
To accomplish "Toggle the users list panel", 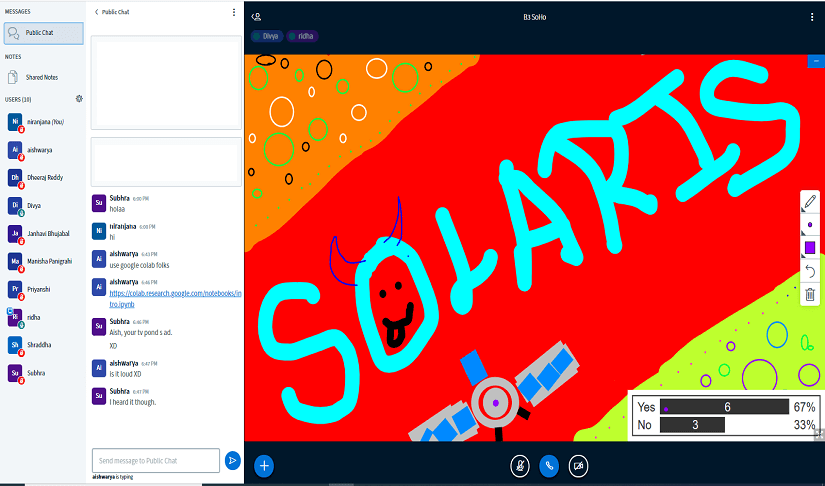I will pyautogui.click(x=256, y=17).
